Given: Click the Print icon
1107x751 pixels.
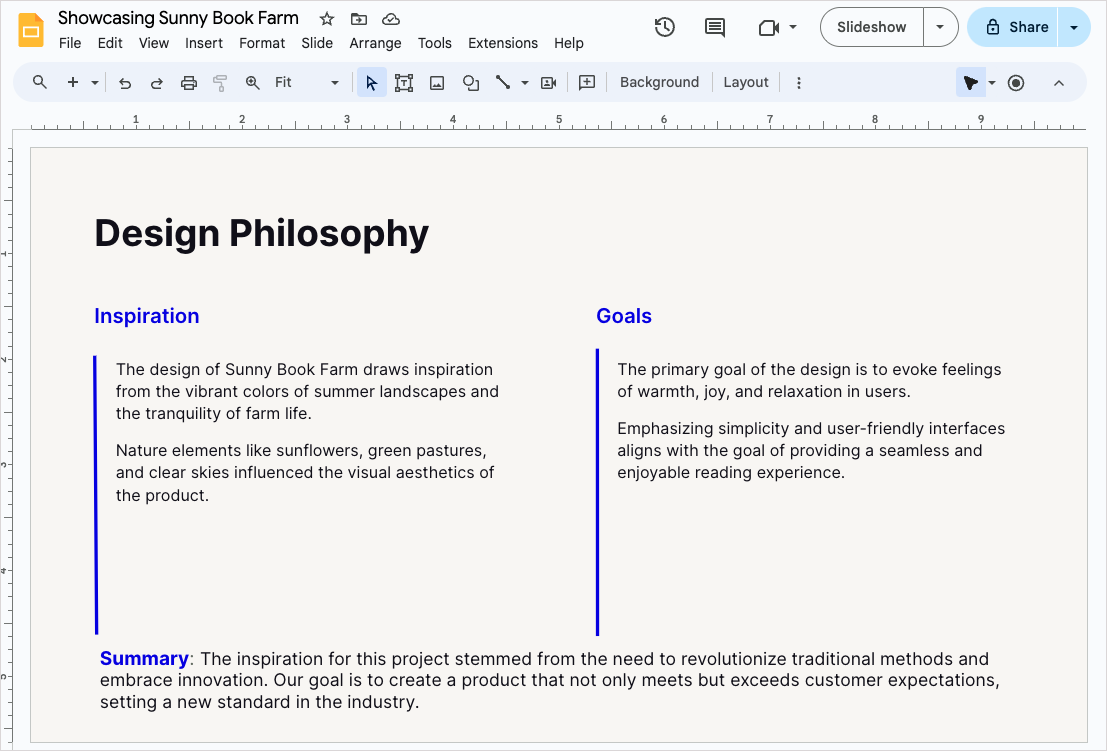Looking at the screenshot, I should pos(189,83).
